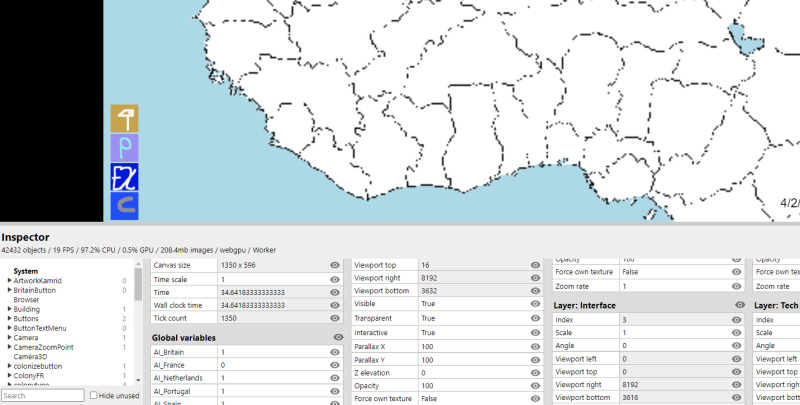
Task: Watch Layer: Interface via header eye
Action: click(x=740, y=305)
